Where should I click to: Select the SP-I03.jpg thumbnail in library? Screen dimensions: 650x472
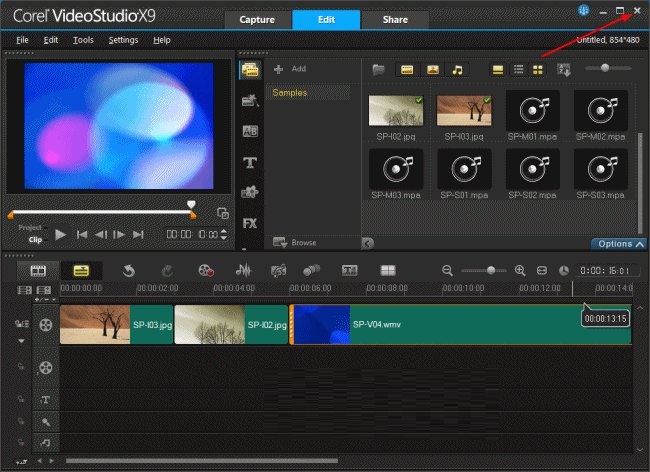pos(464,111)
